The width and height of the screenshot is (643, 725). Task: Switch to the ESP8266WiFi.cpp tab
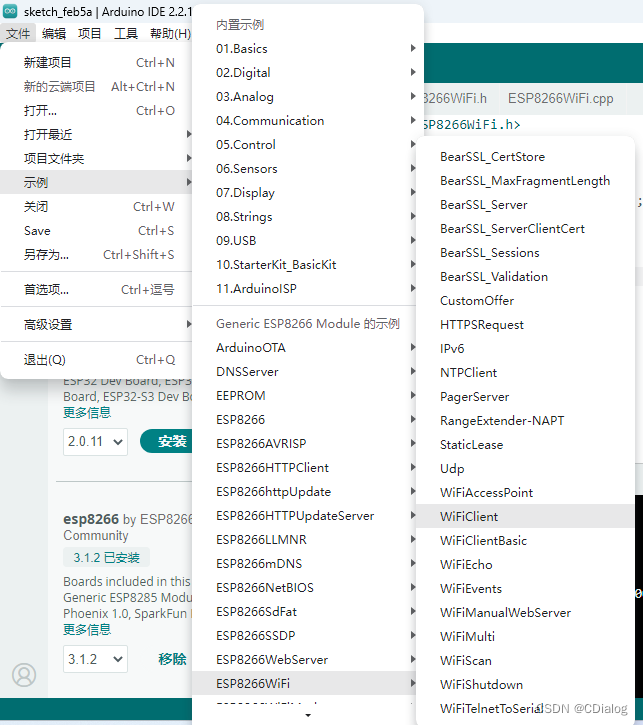(560, 98)
